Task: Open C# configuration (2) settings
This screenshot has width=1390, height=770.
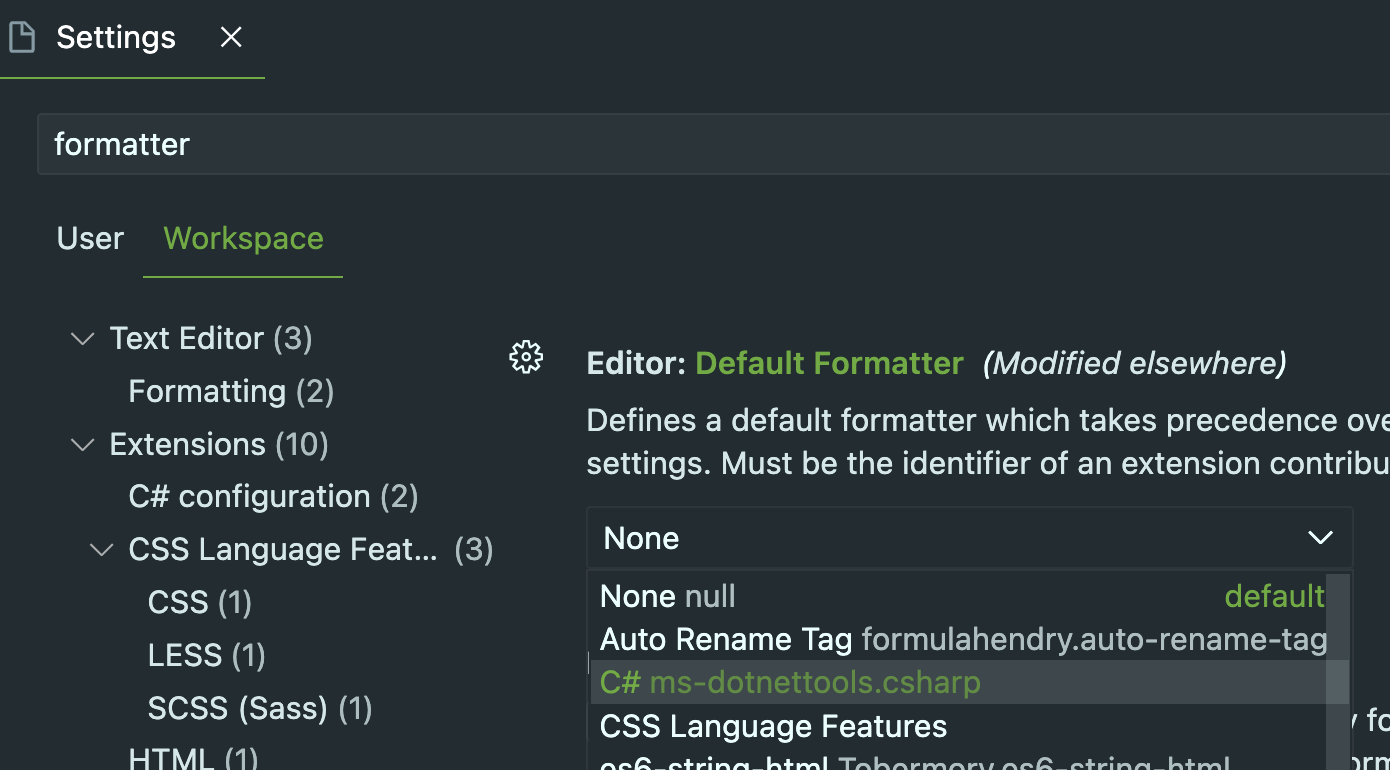Action: pos(273,497)
